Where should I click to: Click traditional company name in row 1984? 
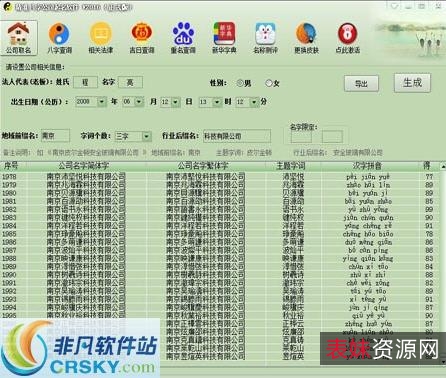(205, 226)
